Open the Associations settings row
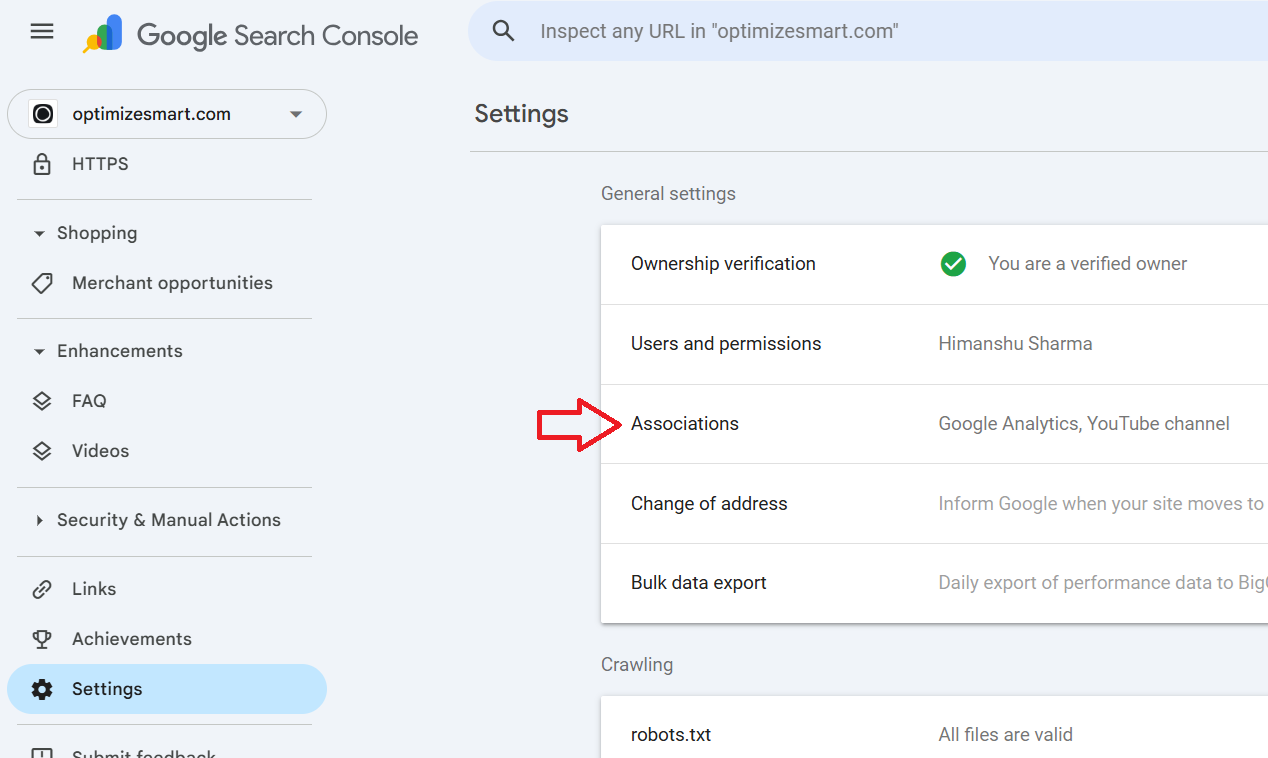The width and height of the screenshot is (1268, 758). [685, 424]
